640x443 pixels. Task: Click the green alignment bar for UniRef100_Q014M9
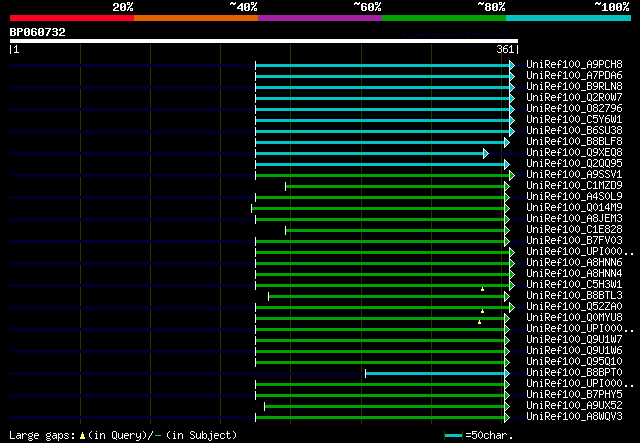(378, 209)
